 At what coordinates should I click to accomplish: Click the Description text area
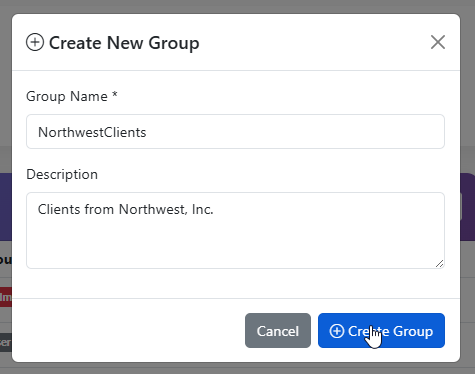pos(235,230)
